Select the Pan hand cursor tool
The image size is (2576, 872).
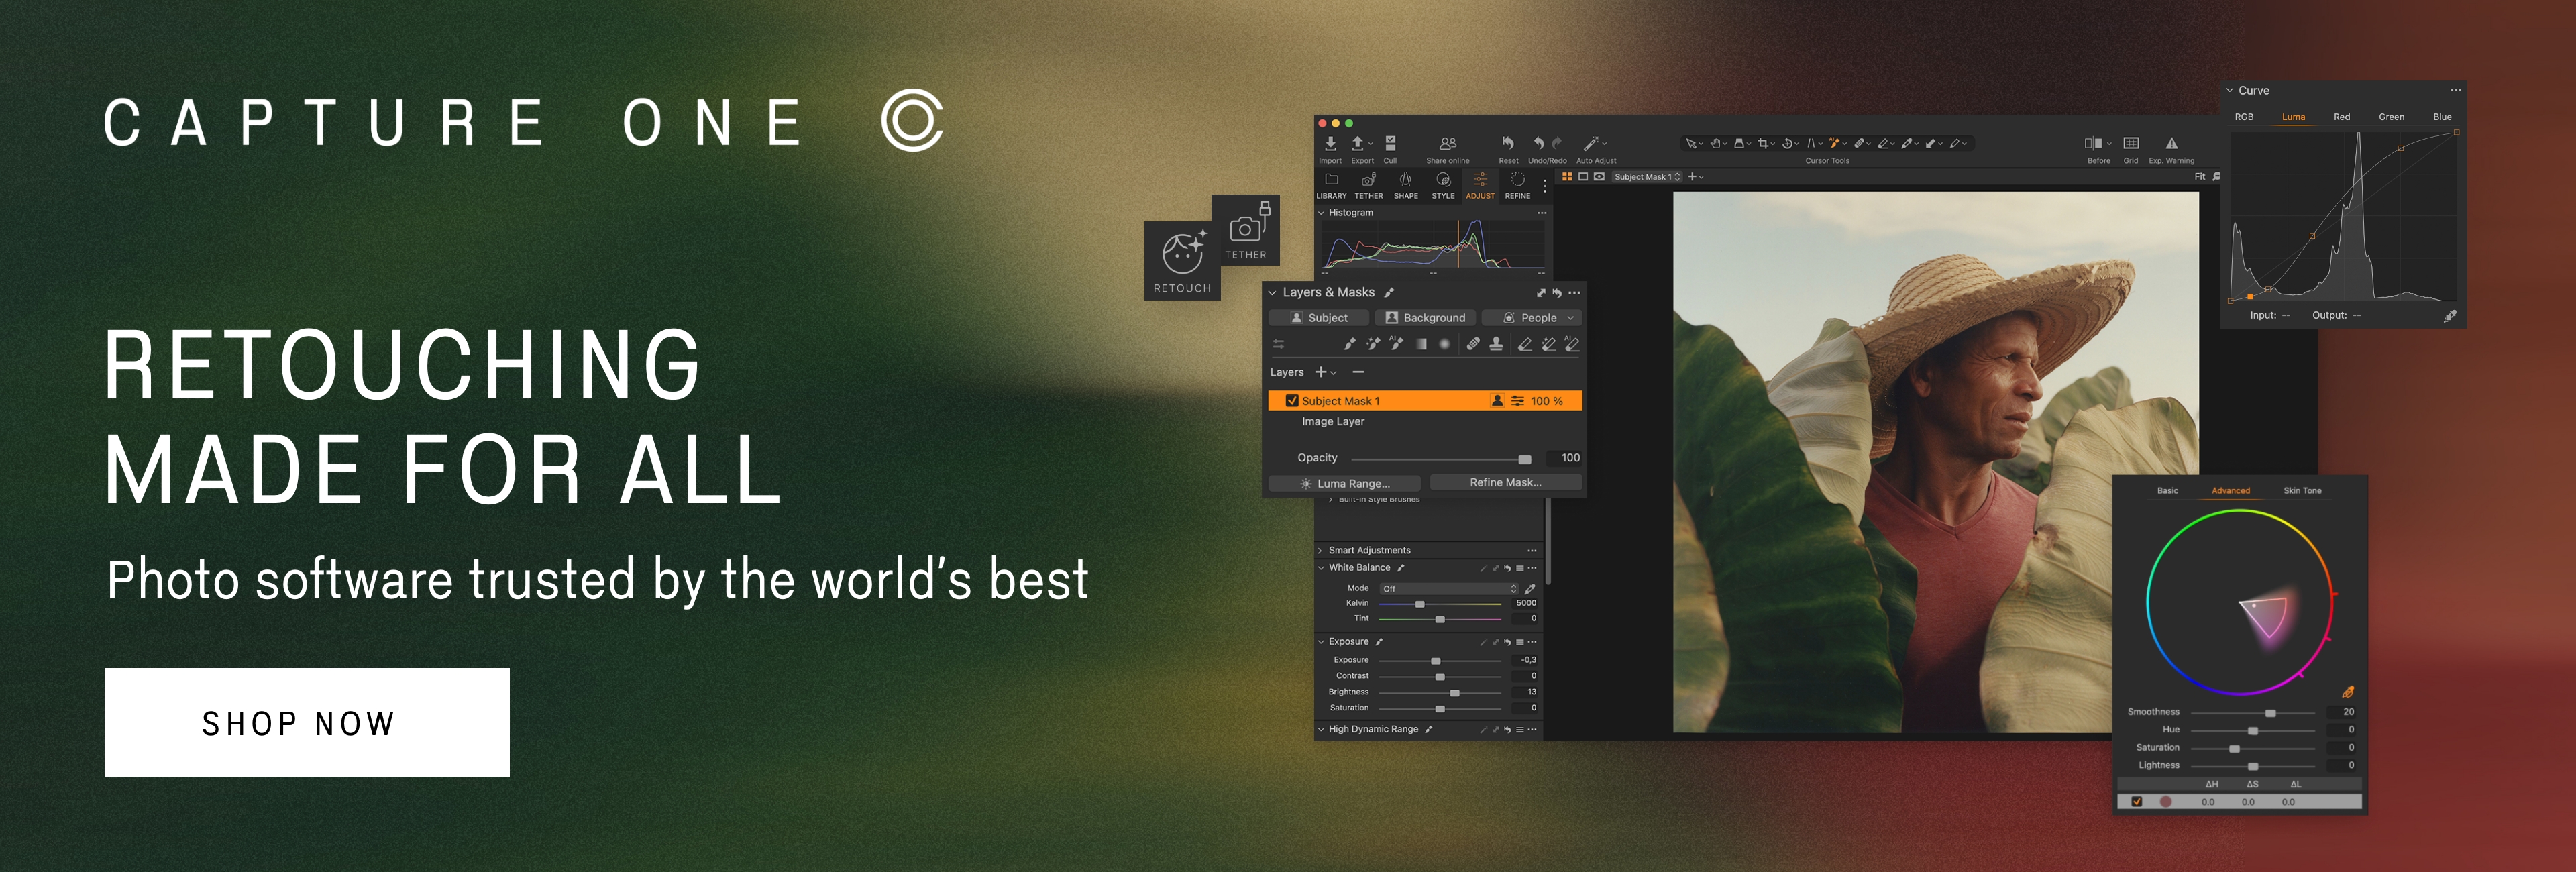[x=1715, y=143]
